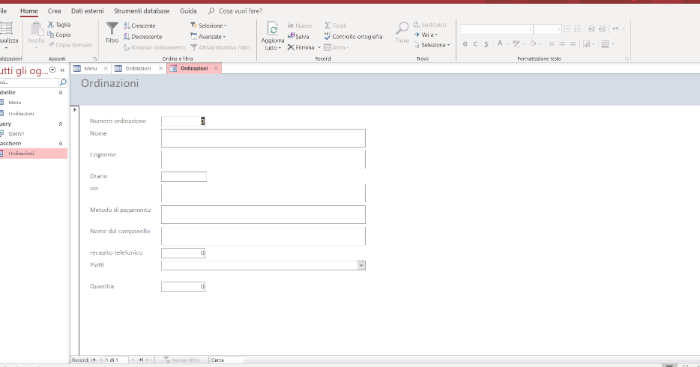Click the Cerca box in record bar
Screen dimensions: 700x367
(226, 360)
